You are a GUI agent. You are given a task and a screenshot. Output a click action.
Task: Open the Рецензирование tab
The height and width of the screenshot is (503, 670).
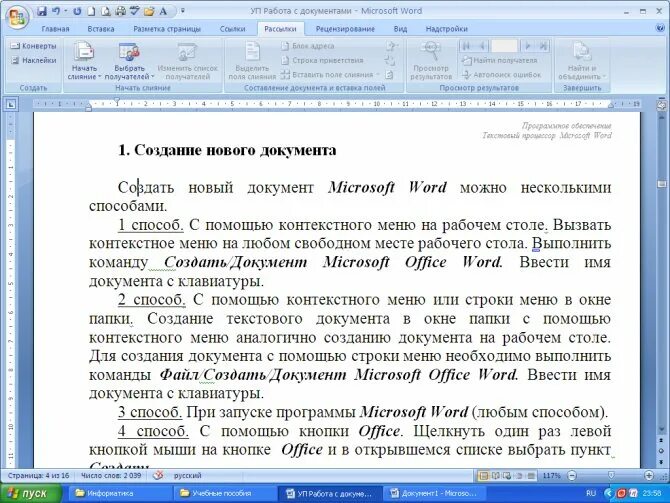tap(345, 29)
